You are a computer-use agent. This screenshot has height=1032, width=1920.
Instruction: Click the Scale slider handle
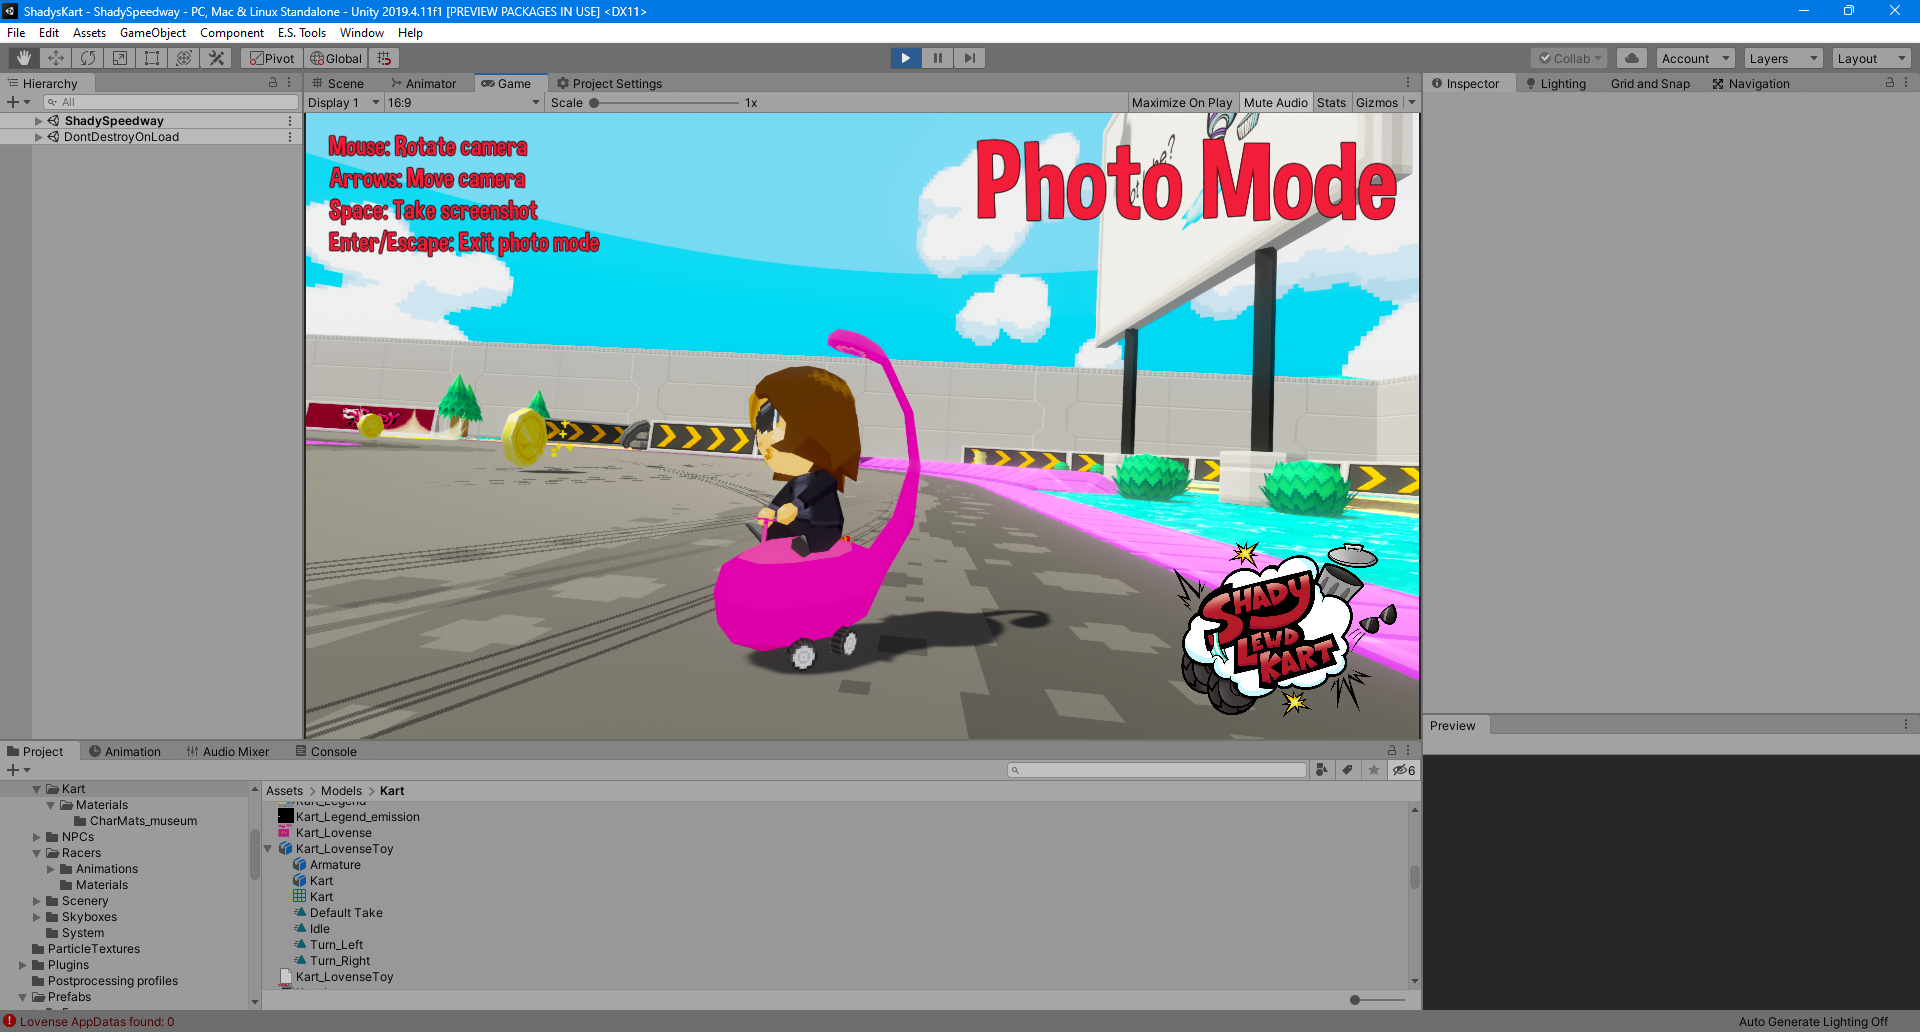pos(594,102)
